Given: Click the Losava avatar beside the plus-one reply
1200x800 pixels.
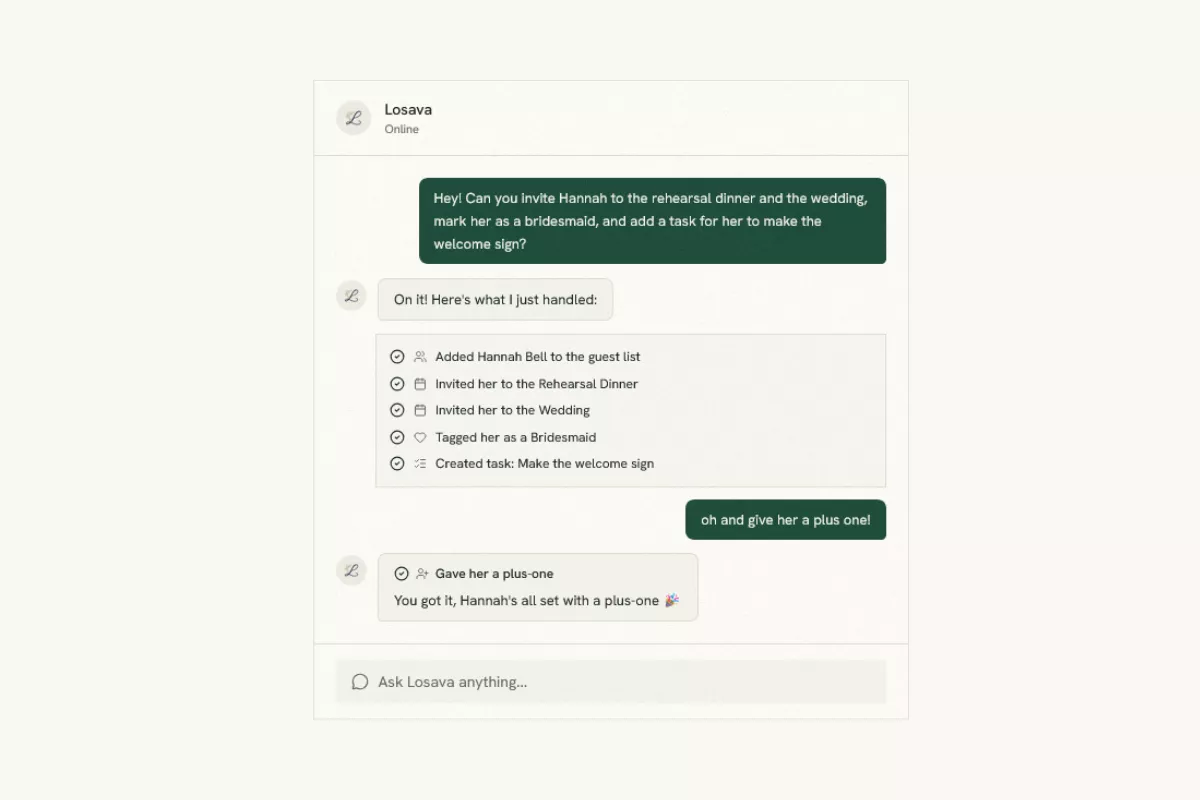Looking at the screenshot, I should 351,571.
